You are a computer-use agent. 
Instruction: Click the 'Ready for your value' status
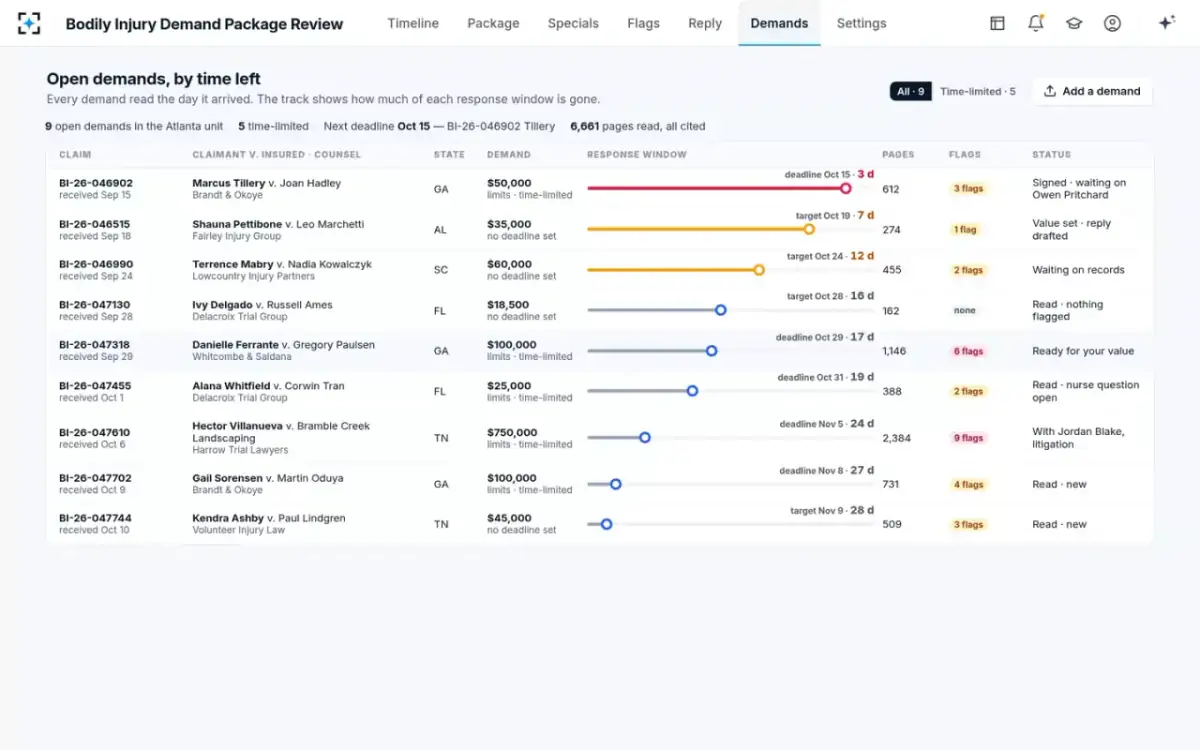tap(1083, 351)
